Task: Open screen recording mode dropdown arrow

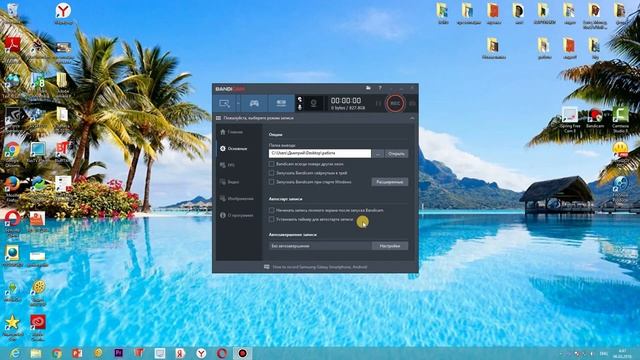Action: click(238, 104)
